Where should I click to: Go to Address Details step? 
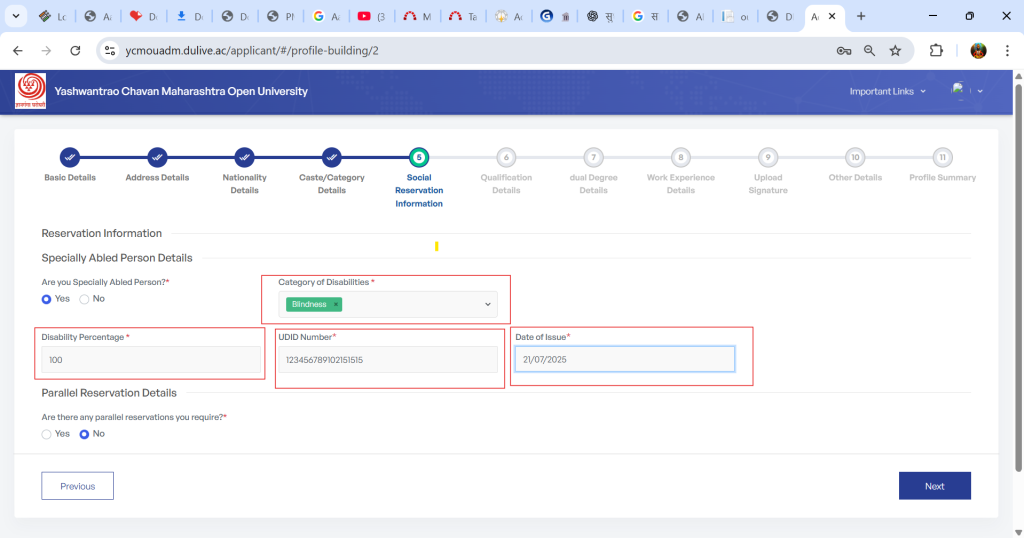157,157
